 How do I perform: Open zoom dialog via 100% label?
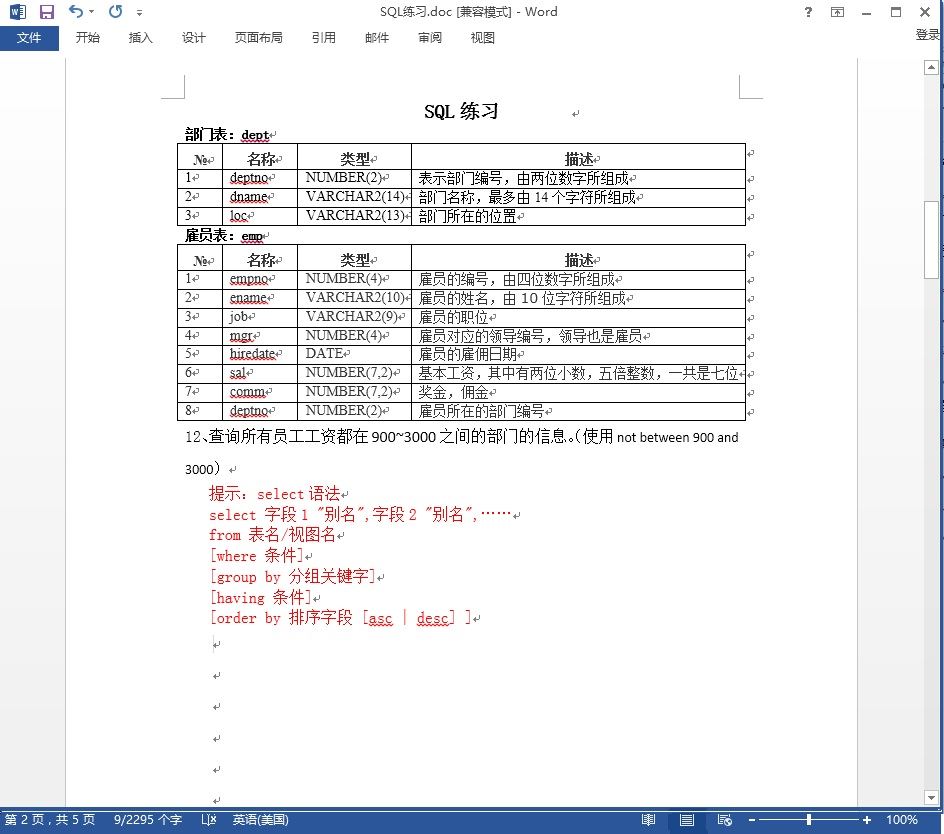(902, 820)
